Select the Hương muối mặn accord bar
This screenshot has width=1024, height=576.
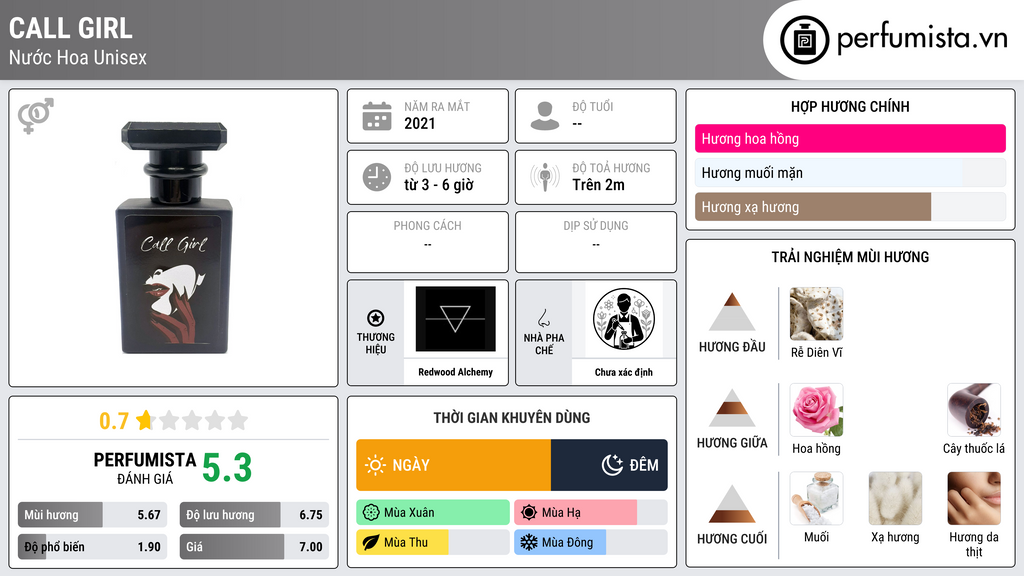850,173
